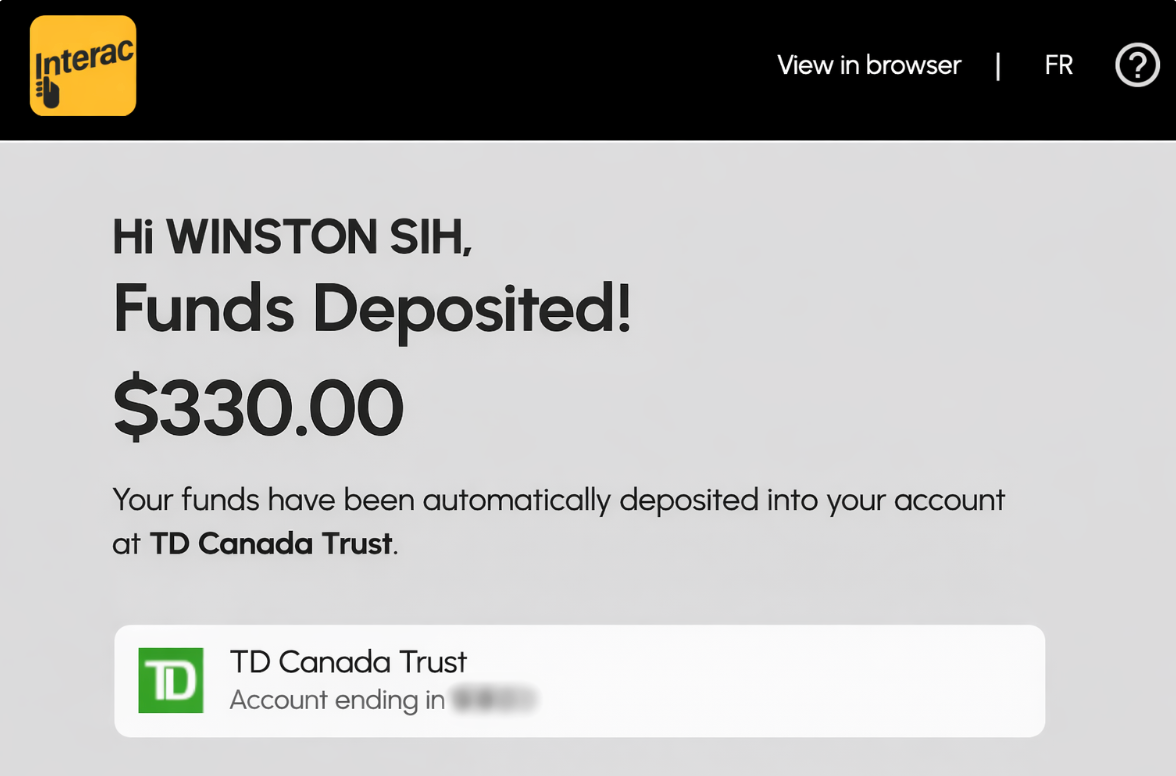The height and width of the screenshot is (776, 1176).
Task: Click the word Funds in the heading
Action: tap(203, 309)
